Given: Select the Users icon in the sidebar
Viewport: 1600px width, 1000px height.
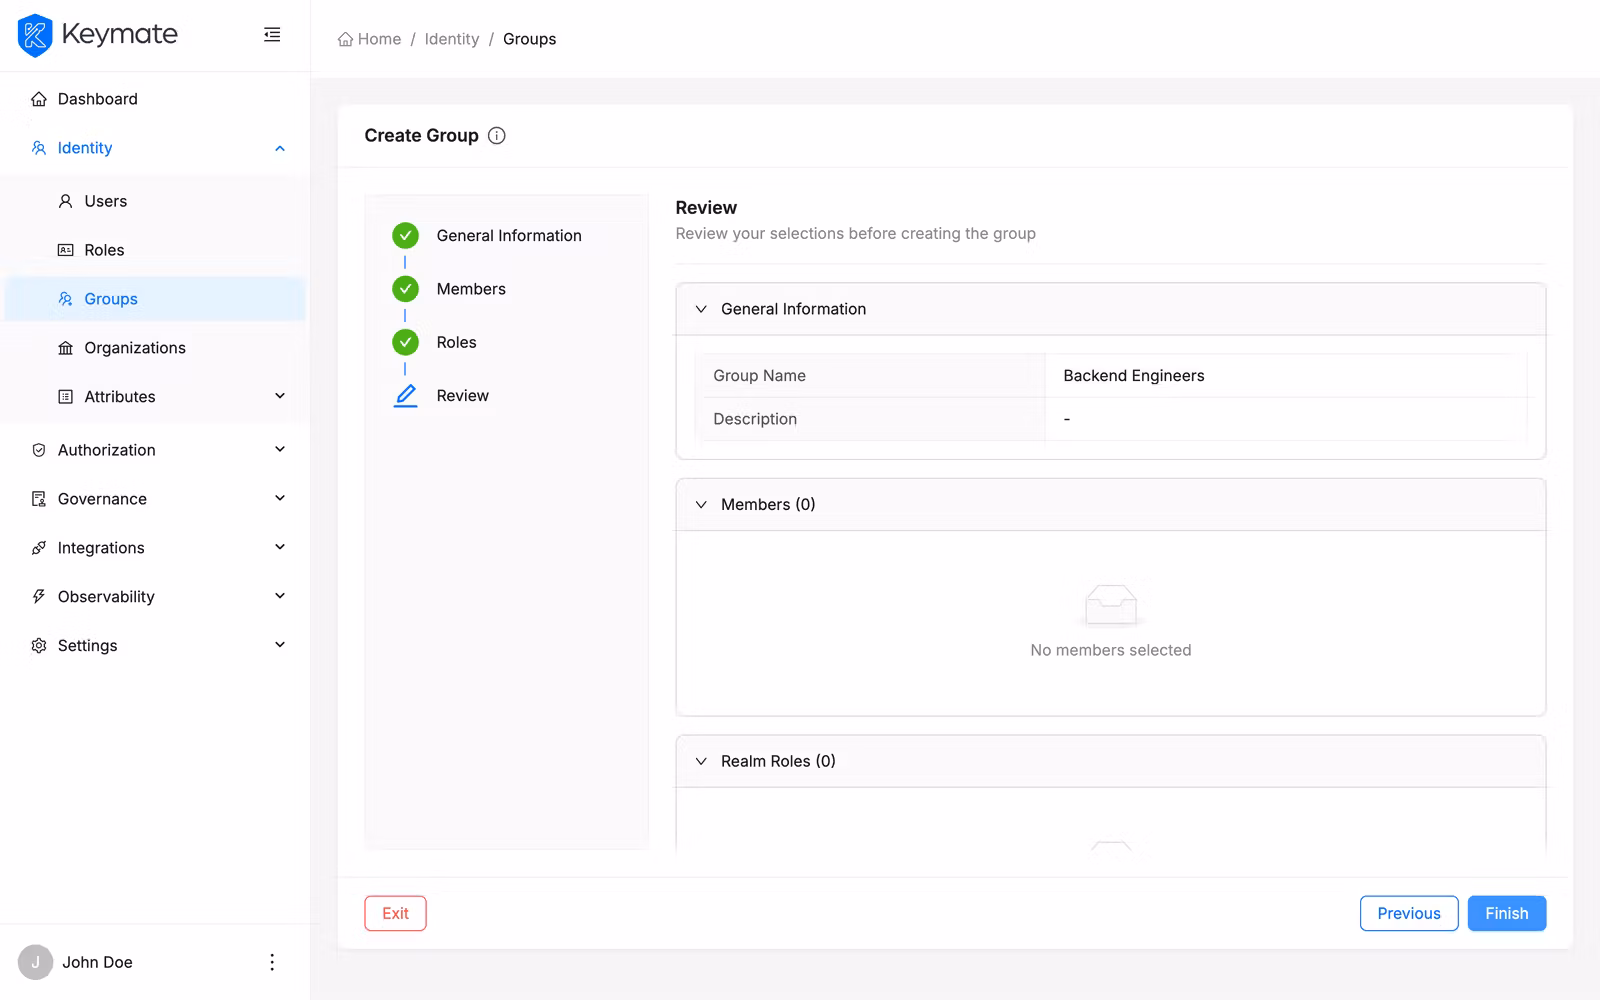Looking at the screenshot, I should tap(64, 200).
